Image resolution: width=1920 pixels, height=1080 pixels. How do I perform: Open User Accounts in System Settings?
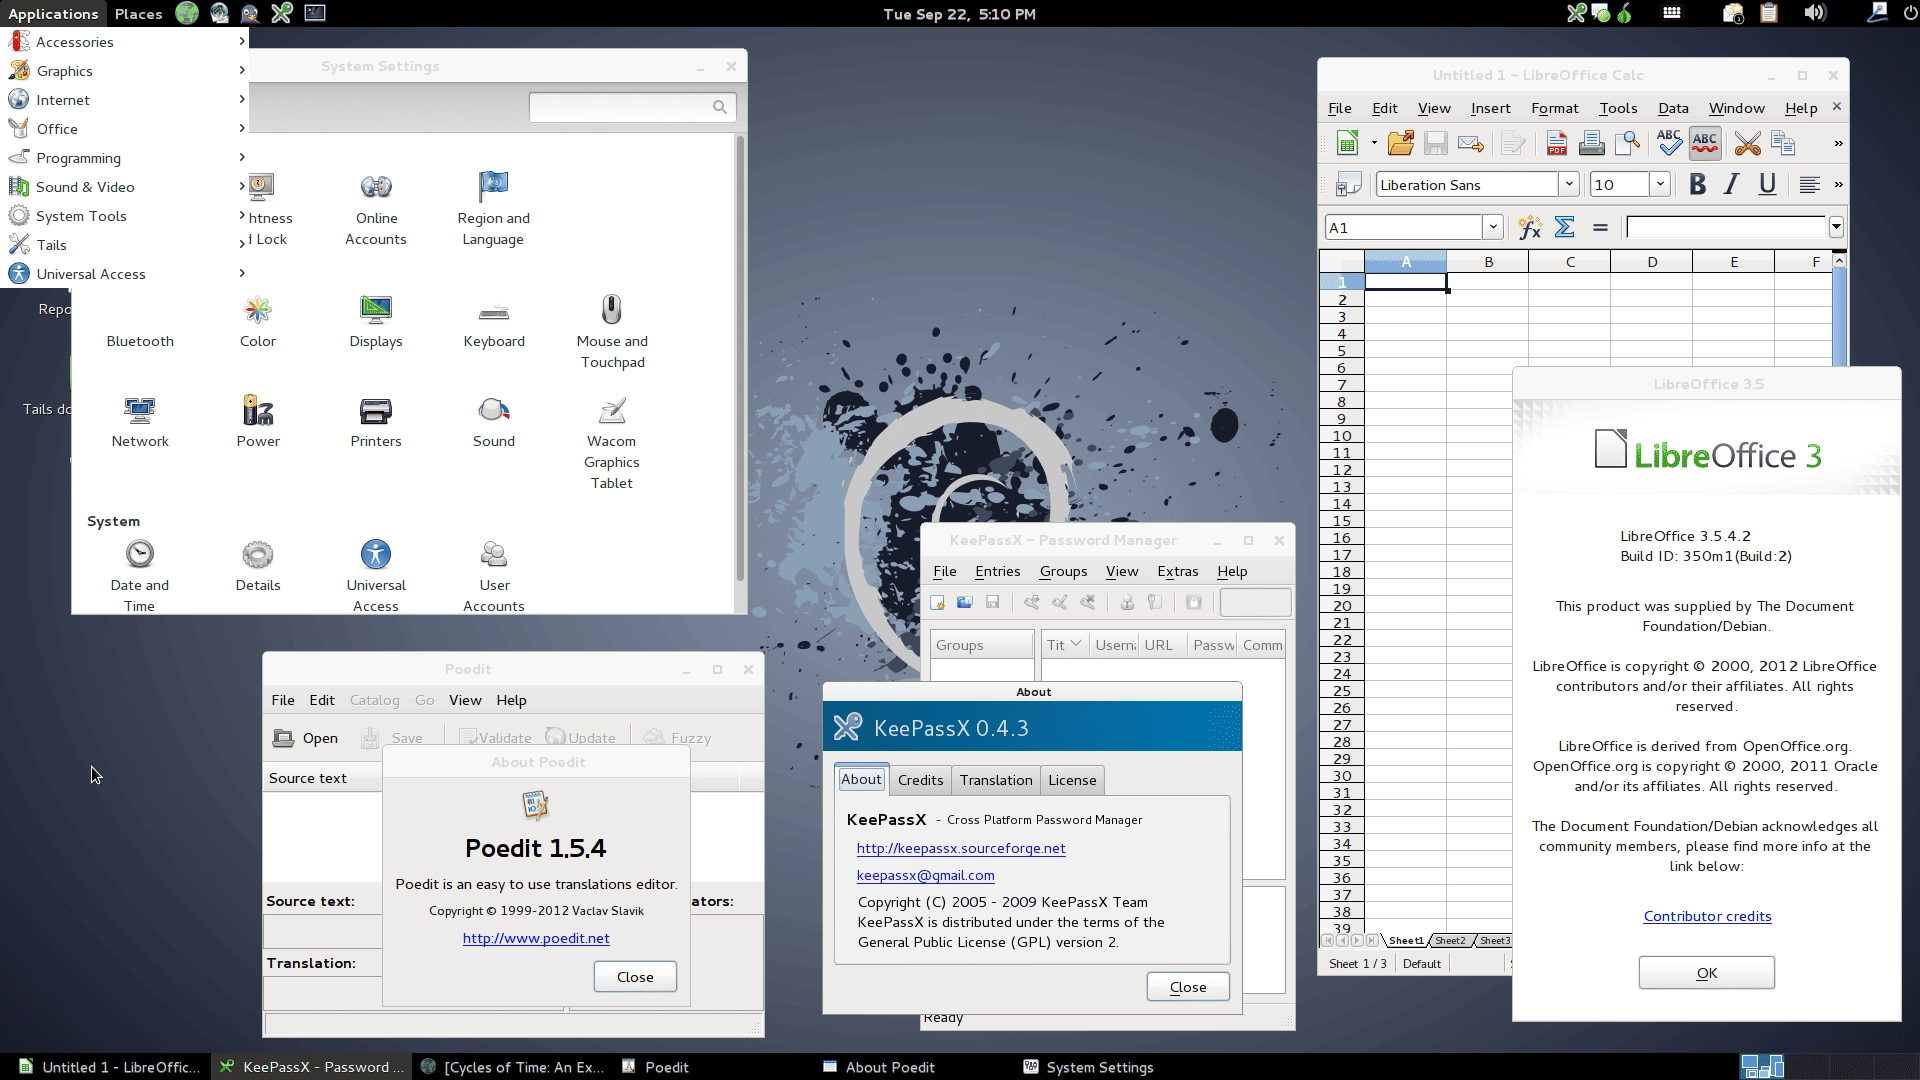pos(494,576)
